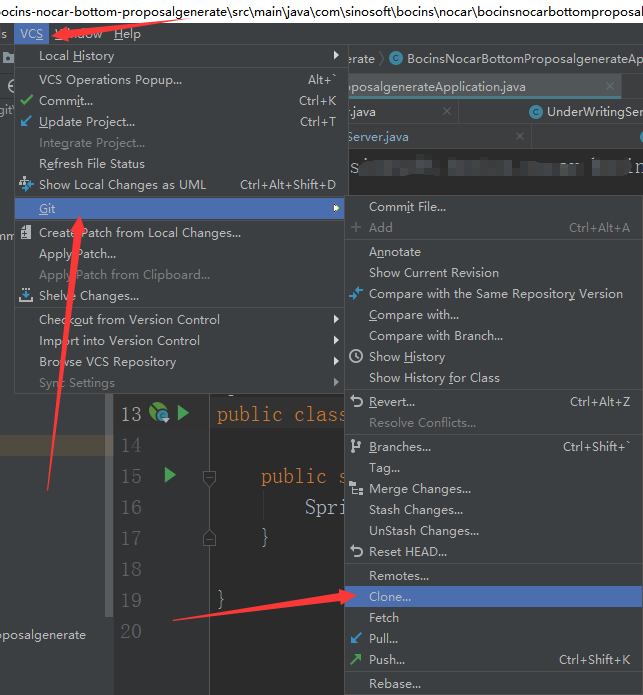Click the Show History clock icon
Viewport: 643px width, 695px height.
click(x=356, y=356)
